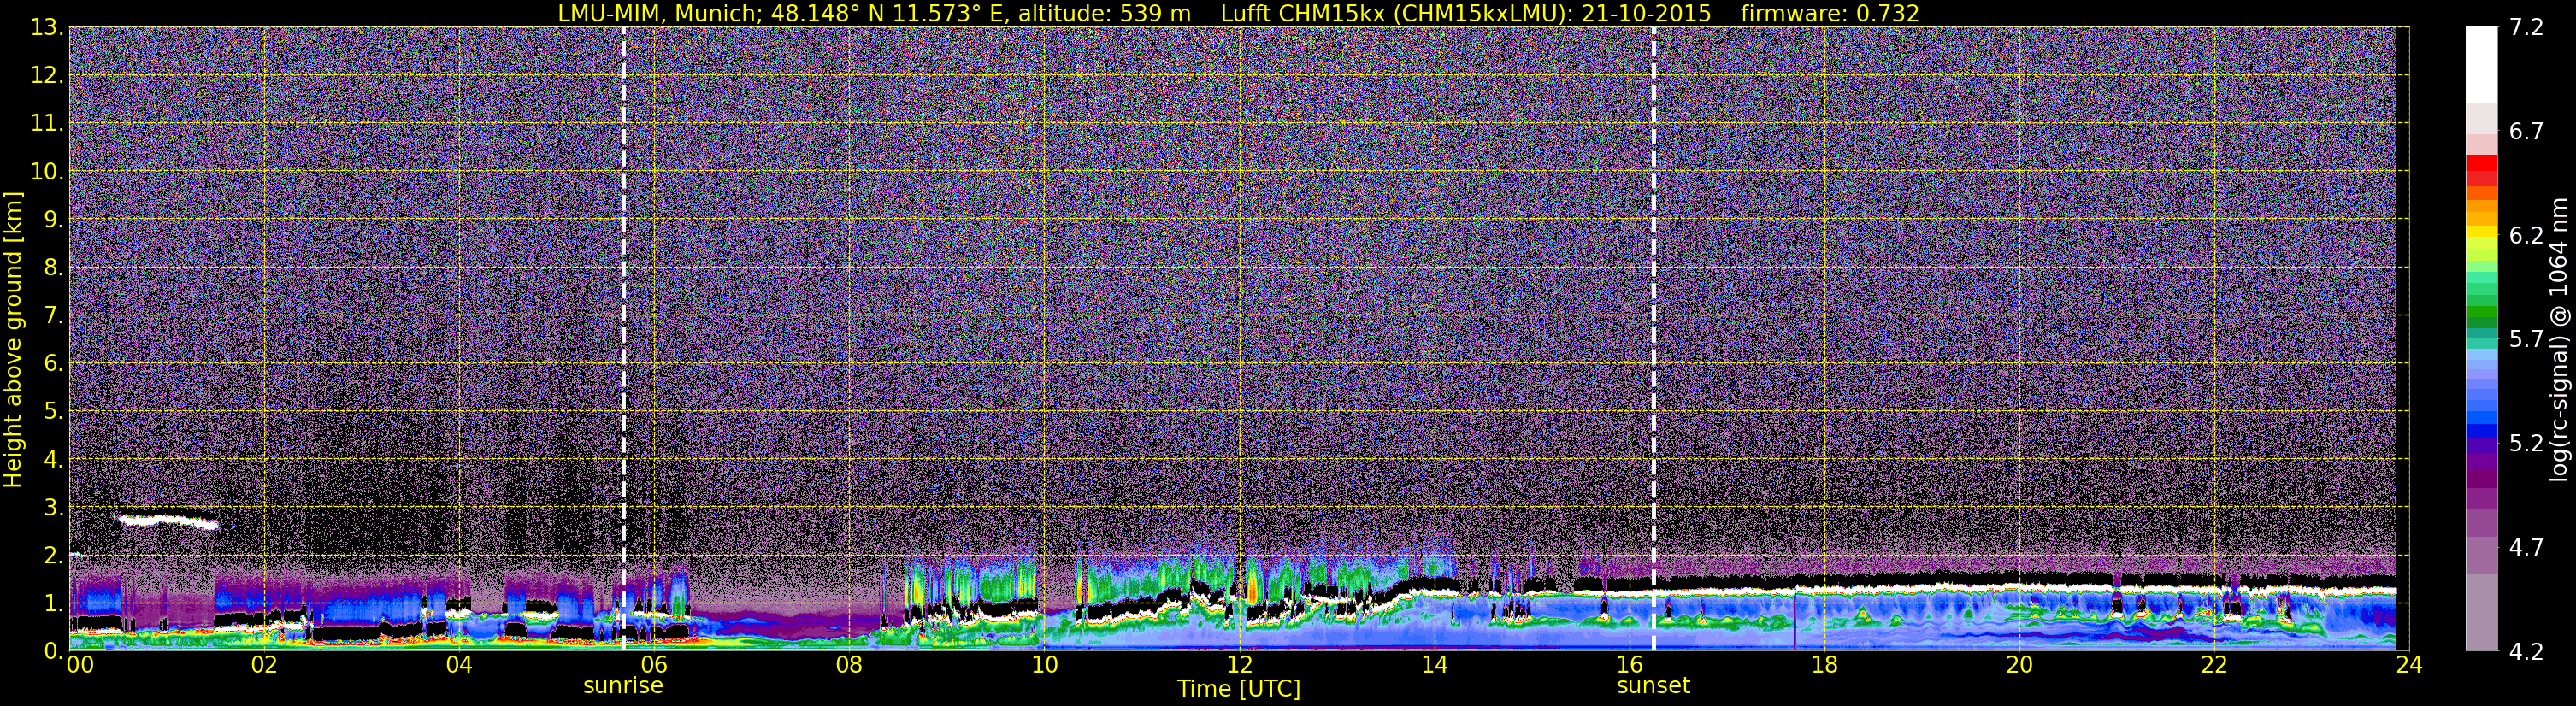Click the height axis tick label 10
This screenshot has height=706, width=2576.
tap(46, 172)
